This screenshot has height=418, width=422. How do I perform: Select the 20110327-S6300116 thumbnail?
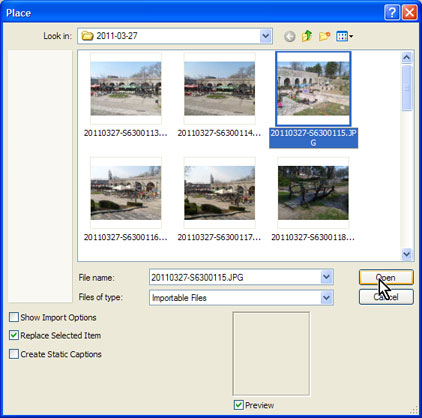[126, 193]
